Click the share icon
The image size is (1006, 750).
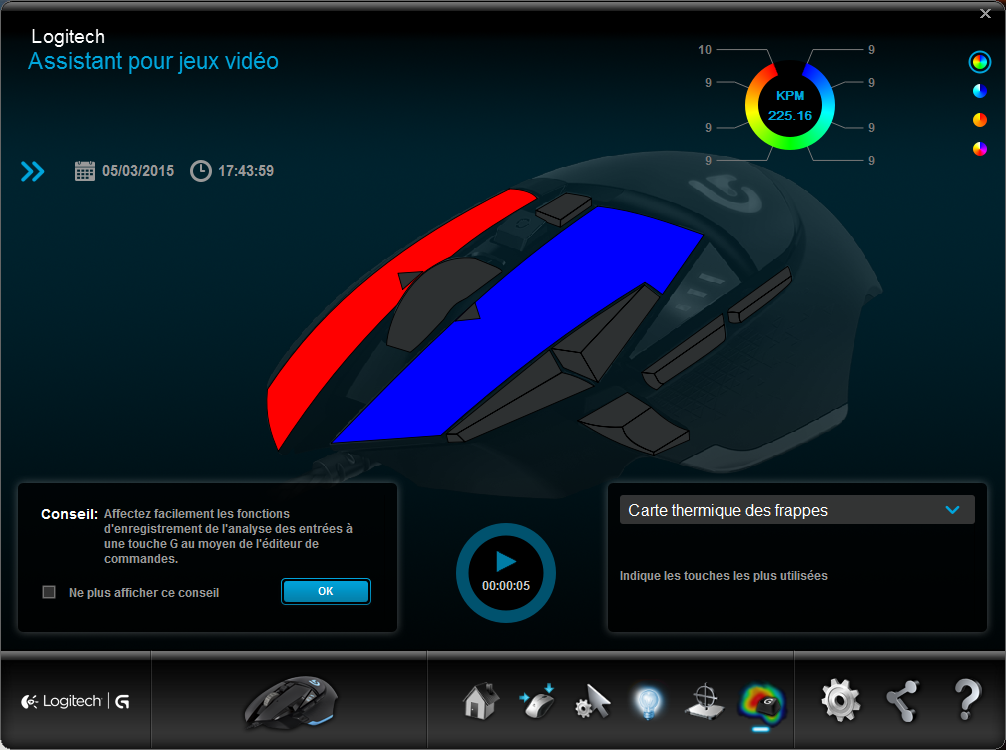[902, 701]
